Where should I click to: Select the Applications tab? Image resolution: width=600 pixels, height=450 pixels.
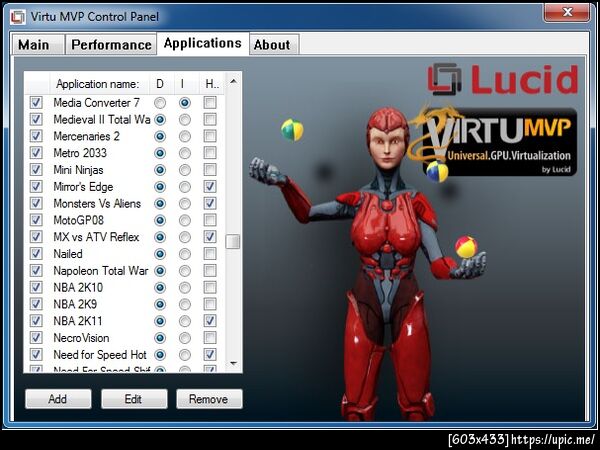[203, 44]
